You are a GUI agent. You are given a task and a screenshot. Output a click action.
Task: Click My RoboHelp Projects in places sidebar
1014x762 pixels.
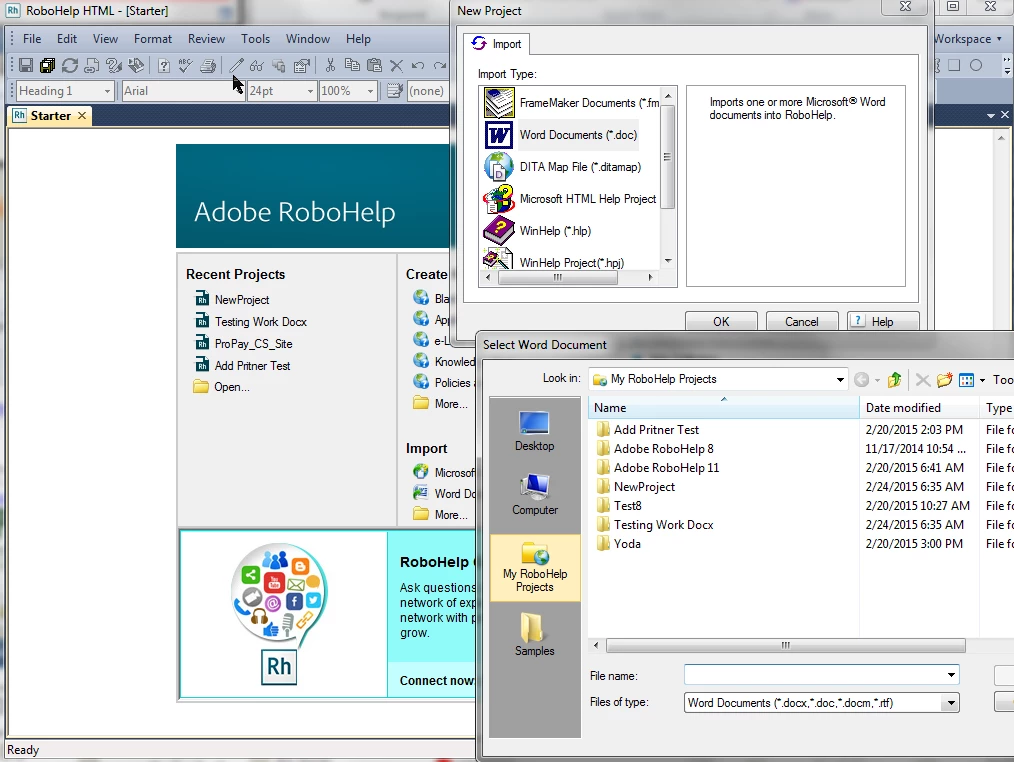click(x=535, y=567)
